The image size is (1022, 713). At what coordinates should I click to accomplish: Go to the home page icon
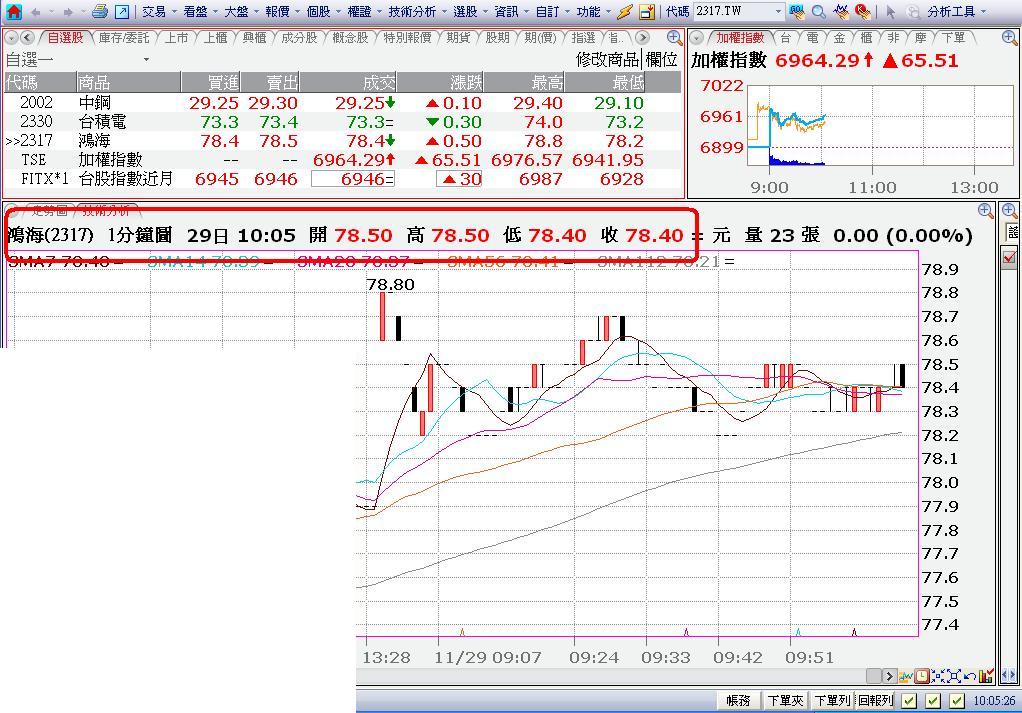point(13,11)
